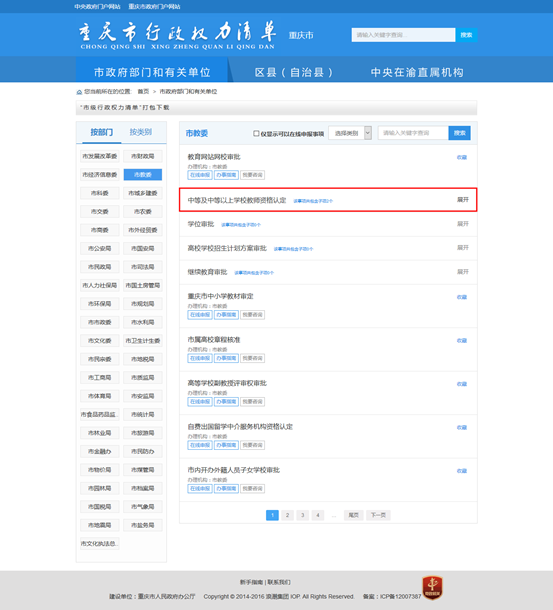Expand the 继续教育审批 item
Image resolution: width=553 pixels, height=610 pixels.
(x=463, y=272)
